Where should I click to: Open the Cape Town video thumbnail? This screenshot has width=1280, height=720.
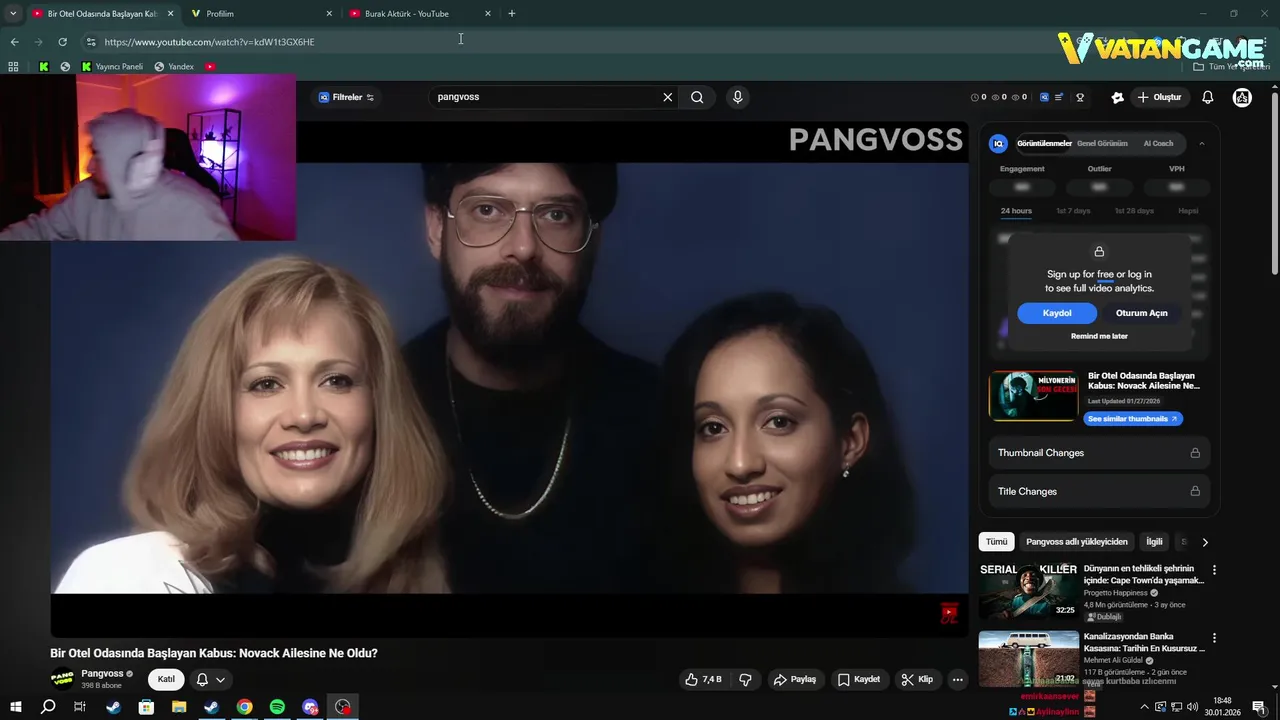(1029, 590)
